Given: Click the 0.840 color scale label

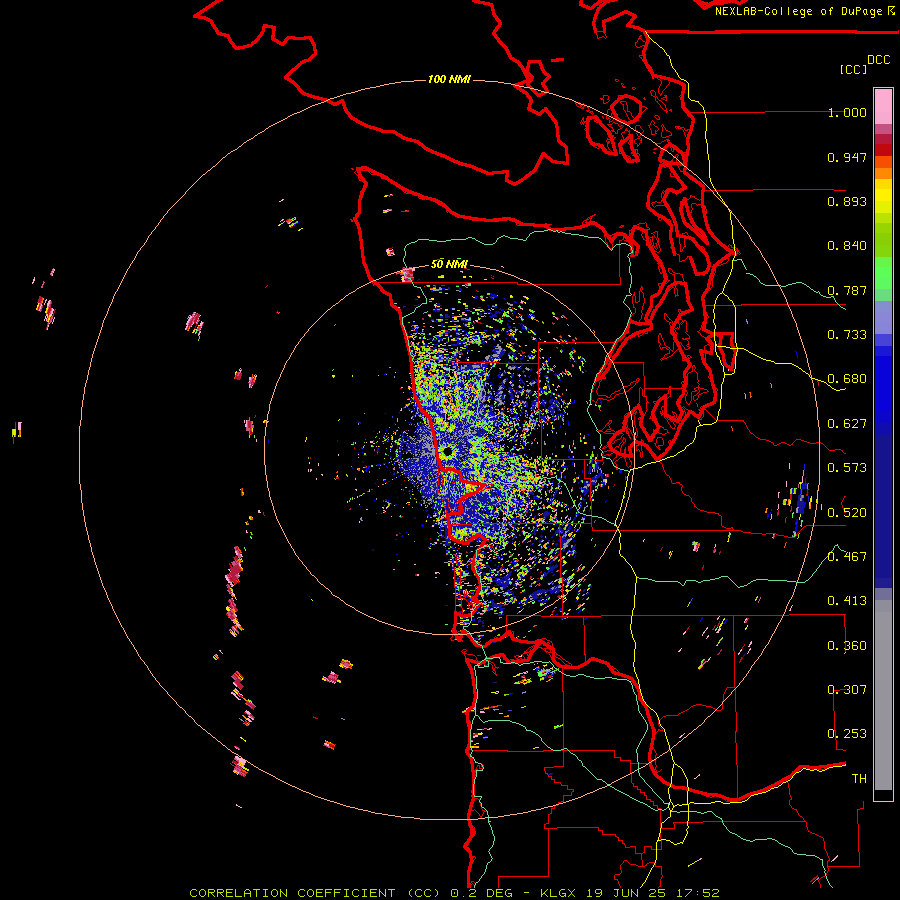Looking at the screenshot, I should [847, 246].
